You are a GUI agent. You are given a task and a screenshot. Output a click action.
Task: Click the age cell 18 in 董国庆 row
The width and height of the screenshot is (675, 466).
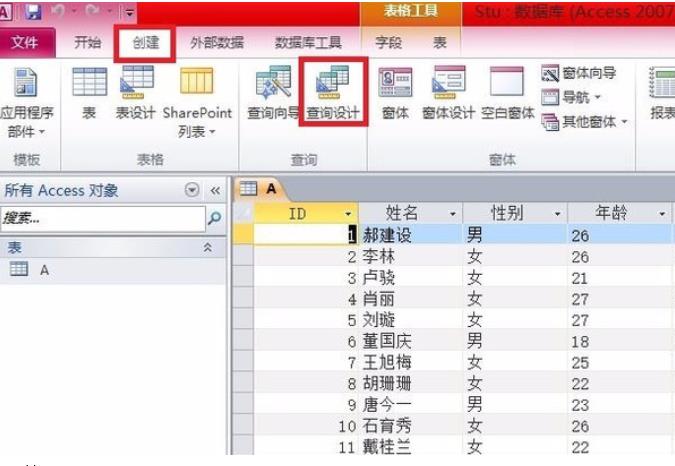620,341
